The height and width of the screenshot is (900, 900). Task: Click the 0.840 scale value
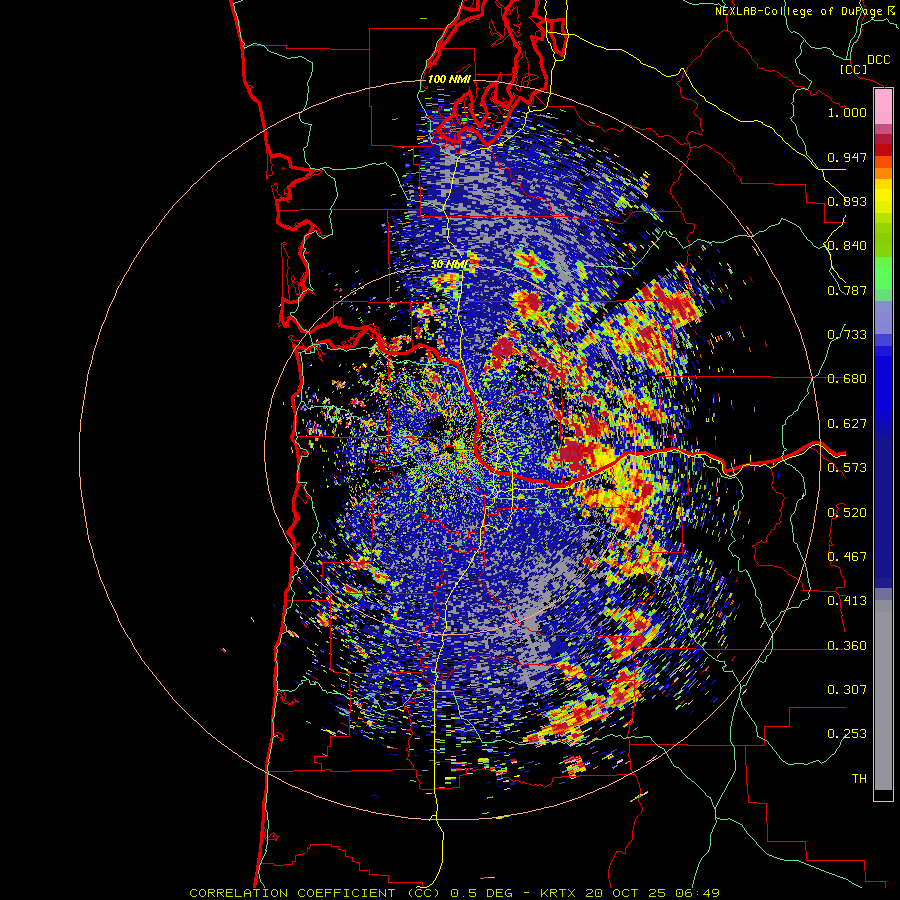pos(847,246)
